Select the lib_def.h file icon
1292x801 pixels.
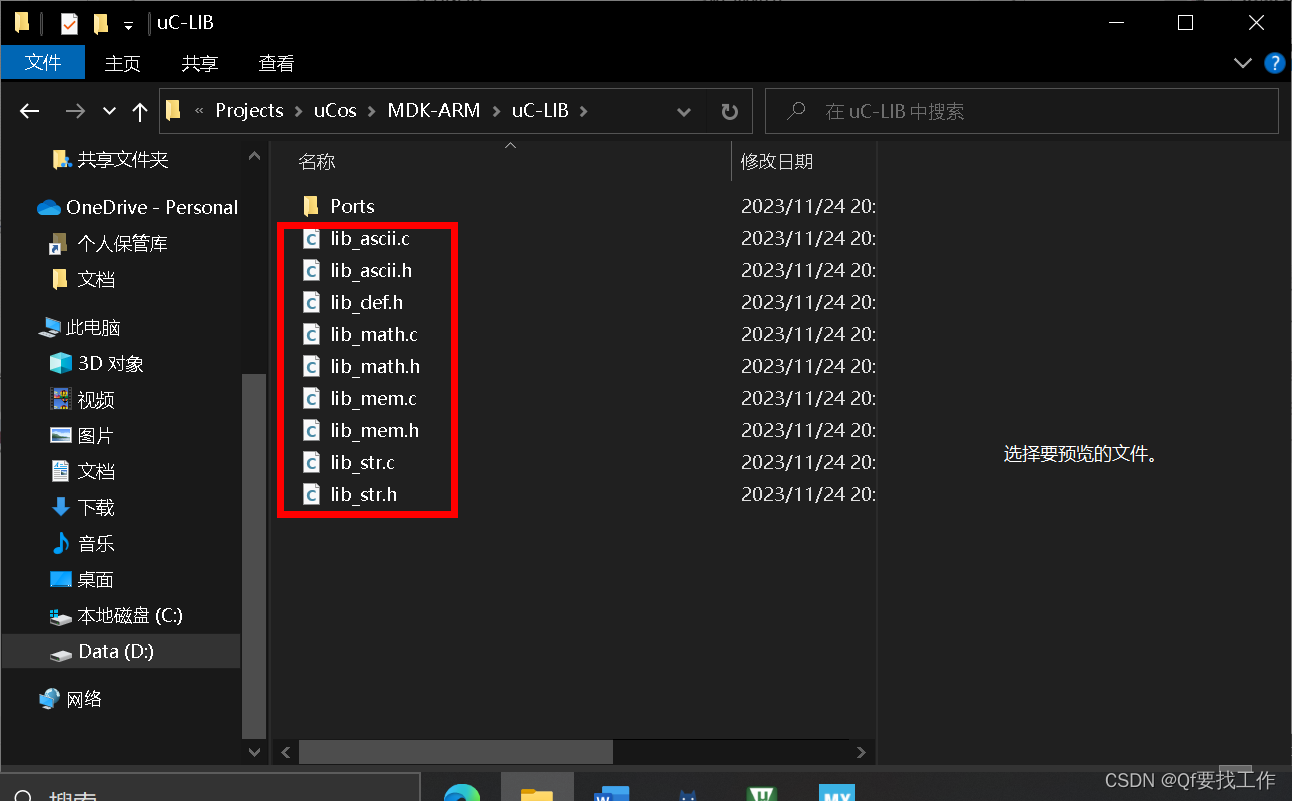pos(311,303)
